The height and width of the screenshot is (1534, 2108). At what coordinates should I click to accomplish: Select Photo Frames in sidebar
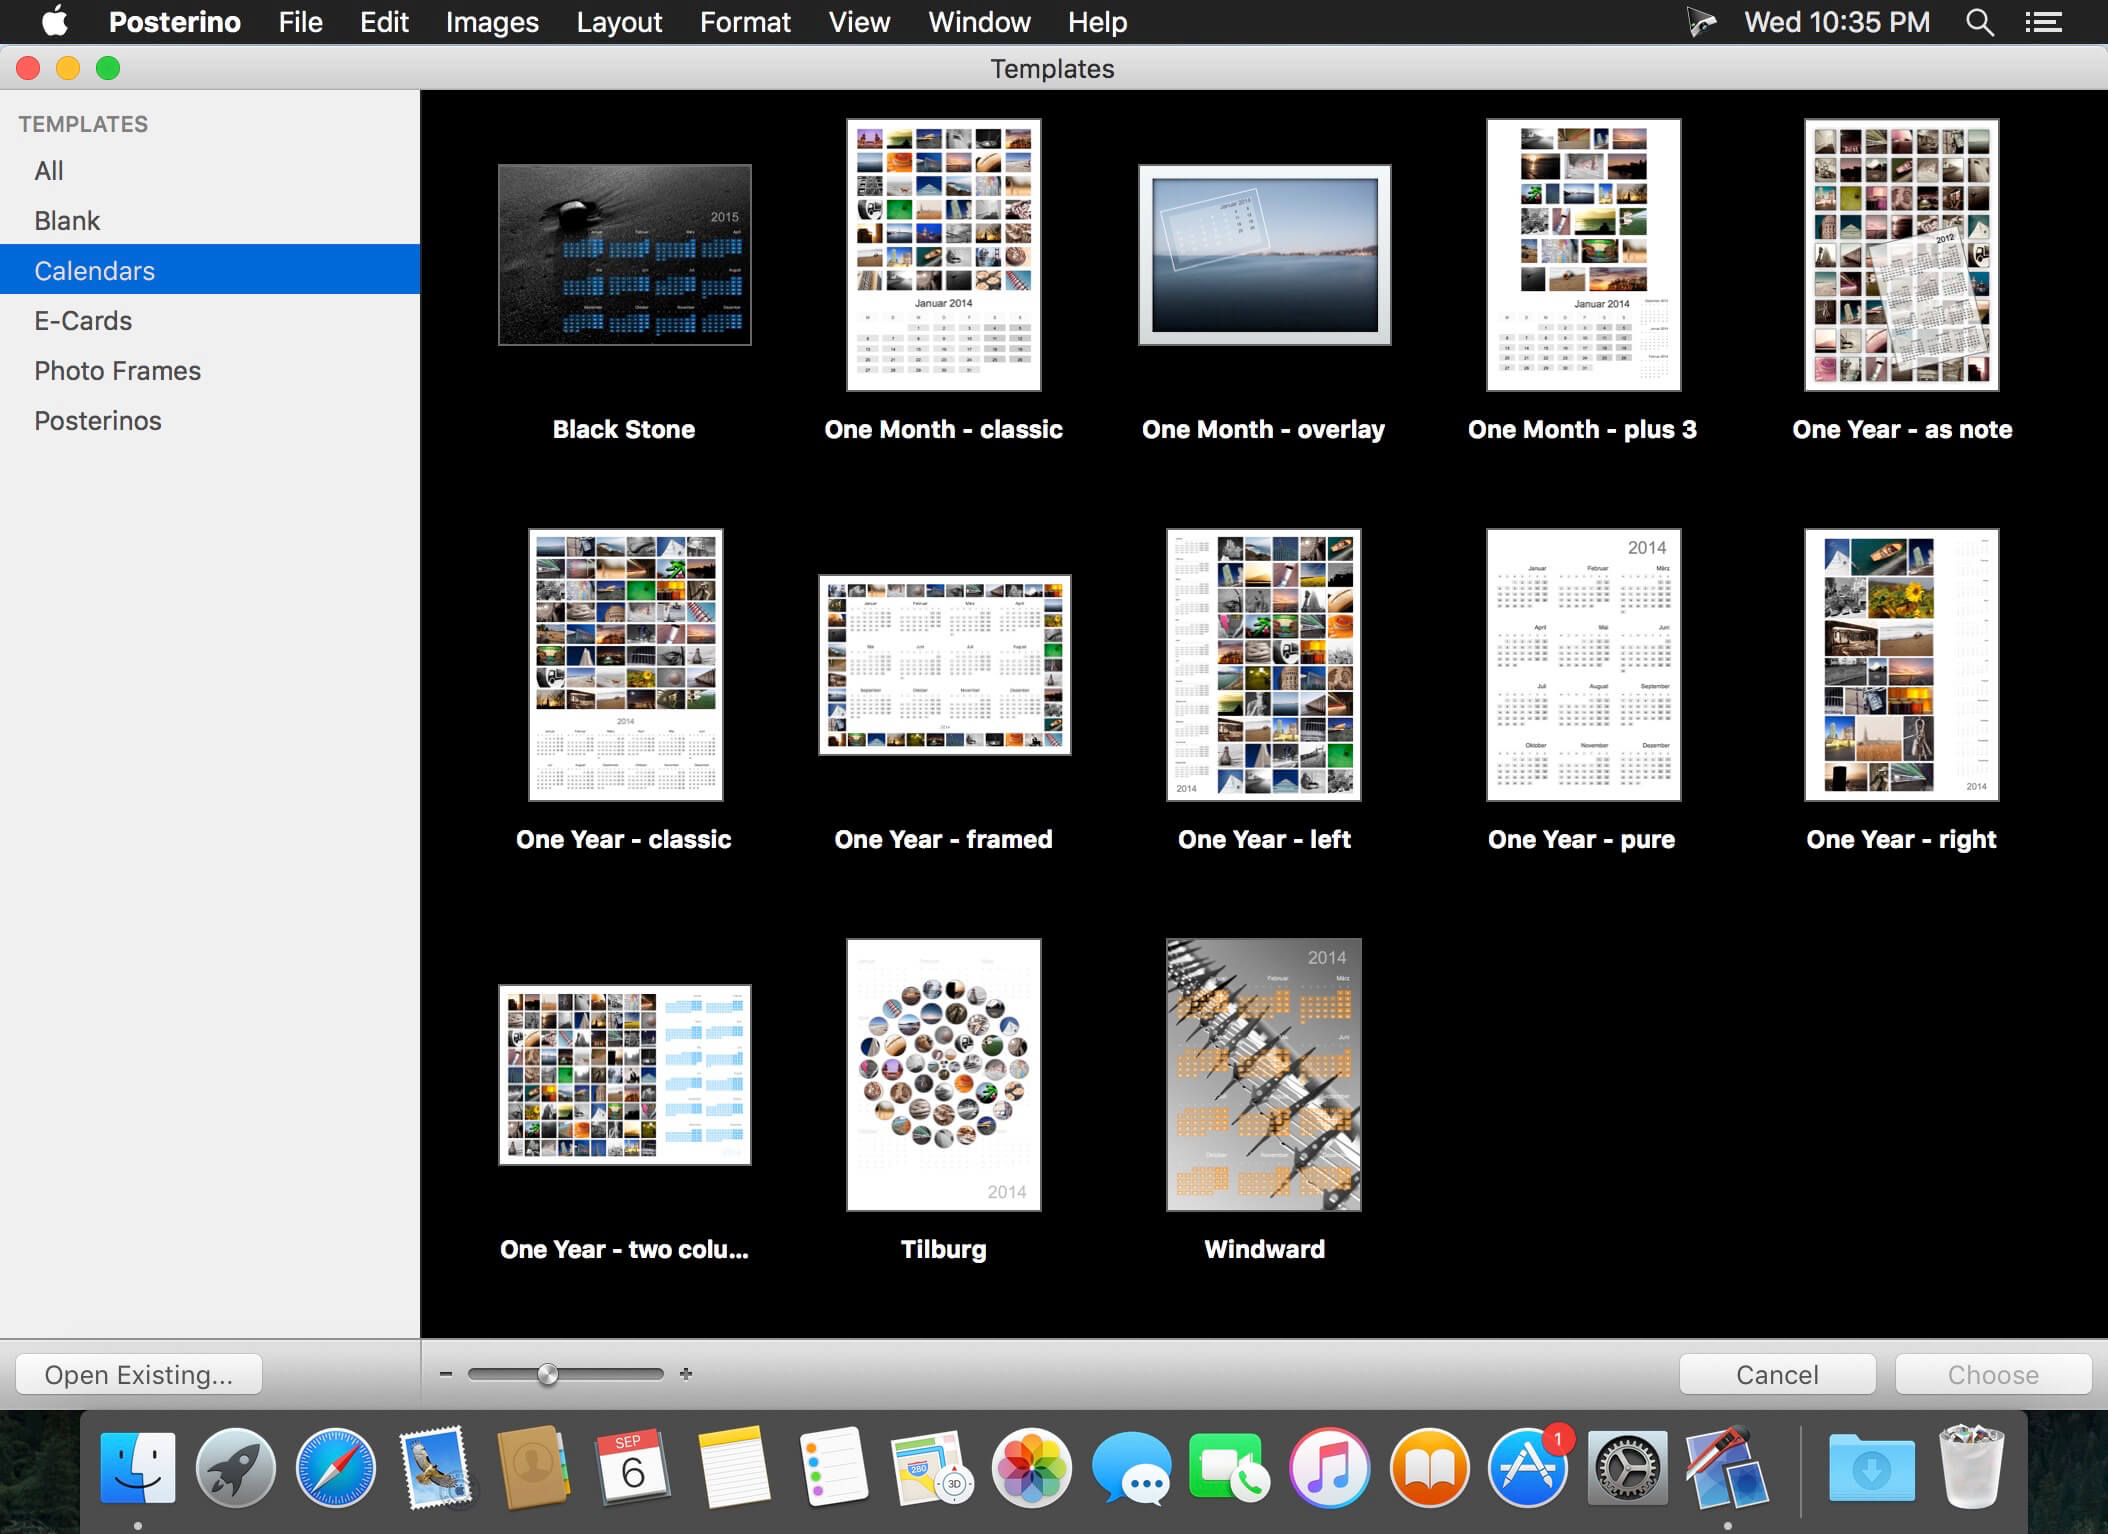tap(117, 370)
